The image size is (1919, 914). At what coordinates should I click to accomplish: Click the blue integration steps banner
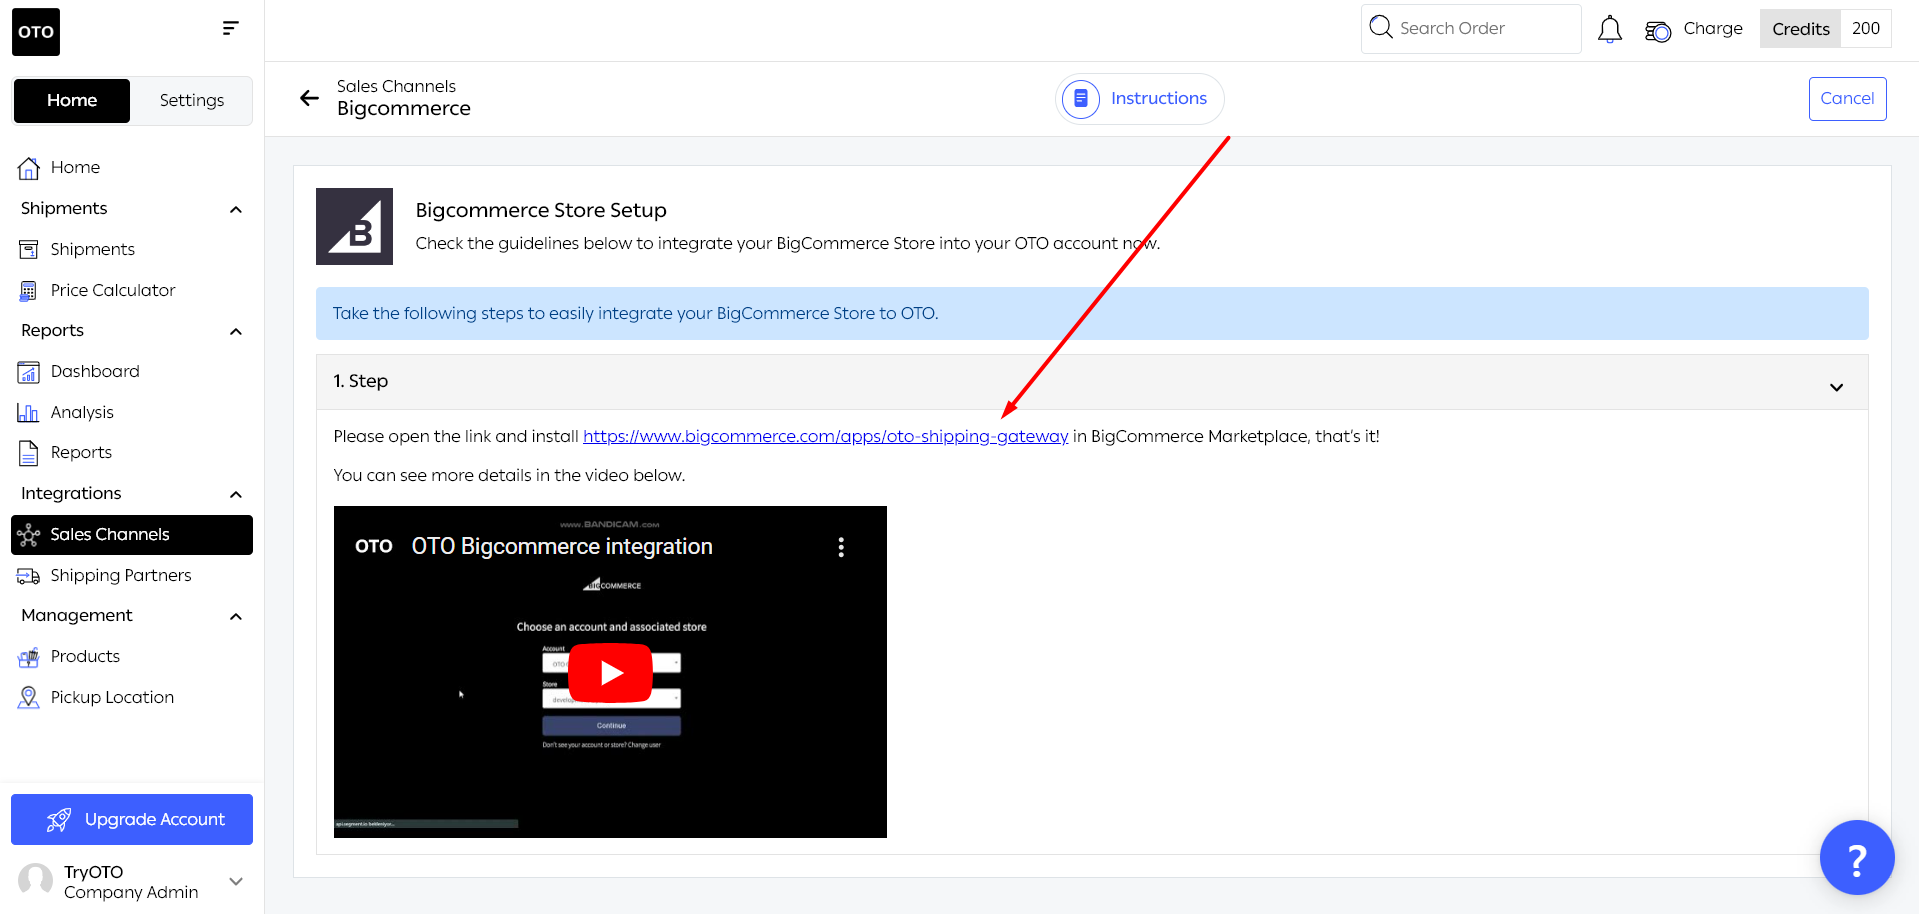click(x=1092, y=314)
